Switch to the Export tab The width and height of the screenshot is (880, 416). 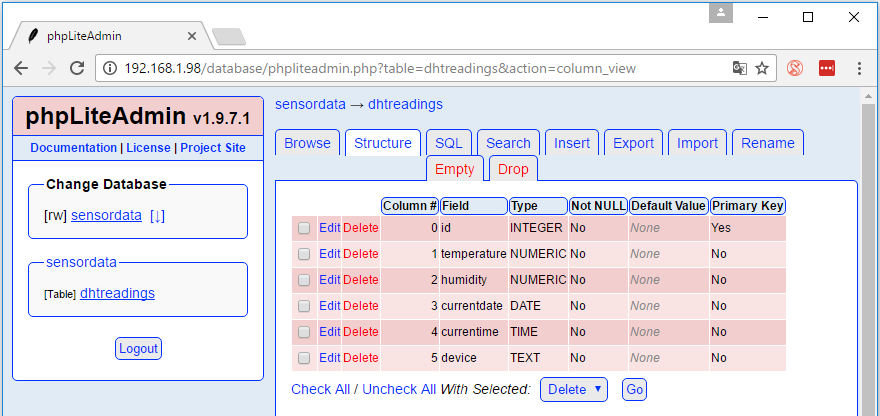tap(634, 143)
